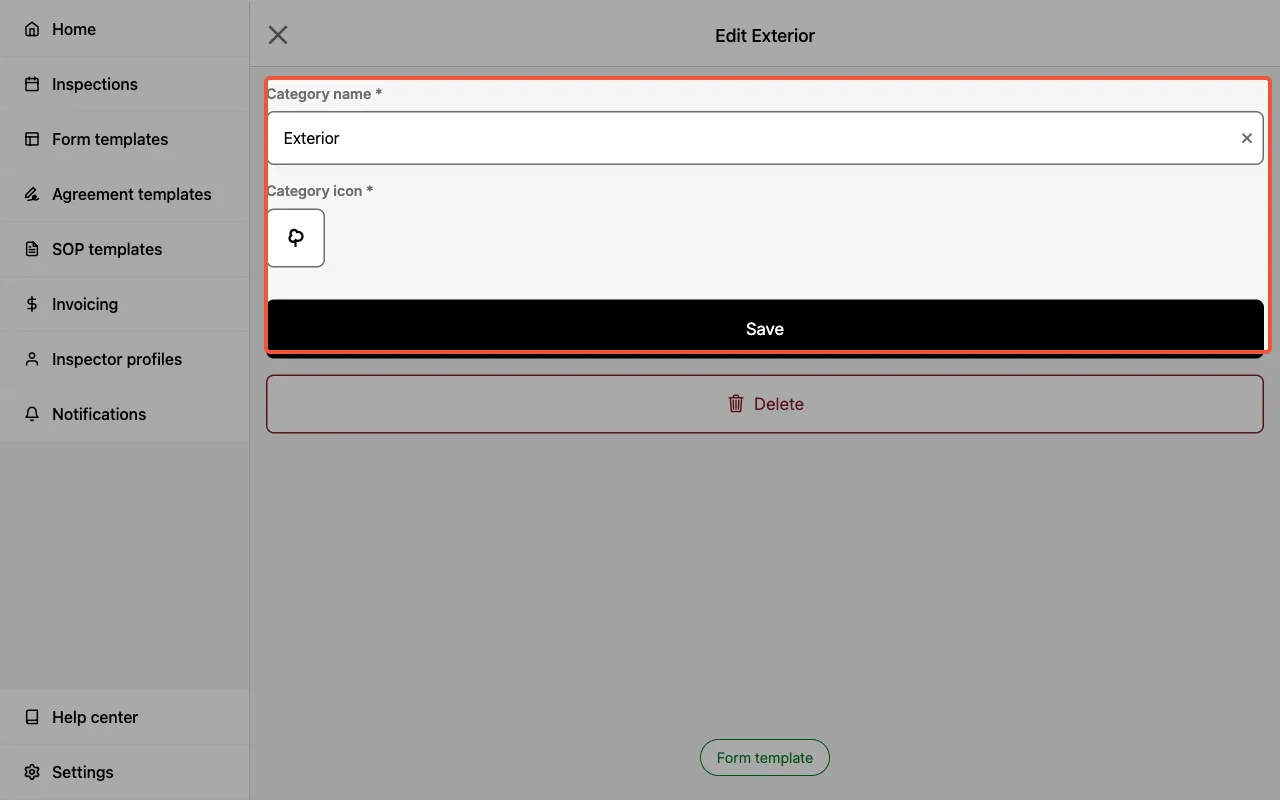Open Form templates via its grid icon
Image resolution: width=1280 pixels, height=800 pixels.
coord(31,139)
